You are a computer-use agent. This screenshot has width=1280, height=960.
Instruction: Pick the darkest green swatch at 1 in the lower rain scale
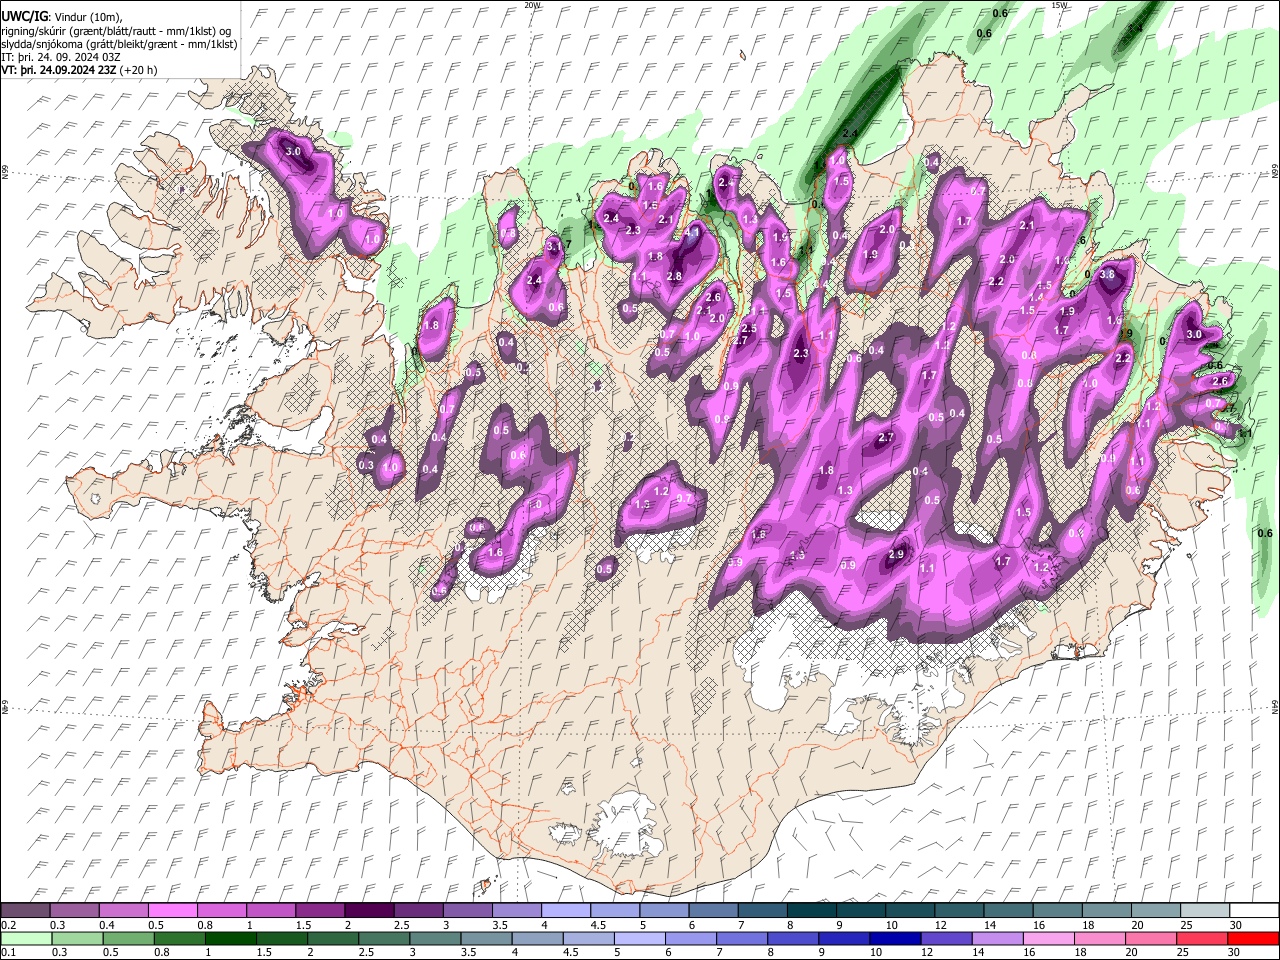click(230, 939)
